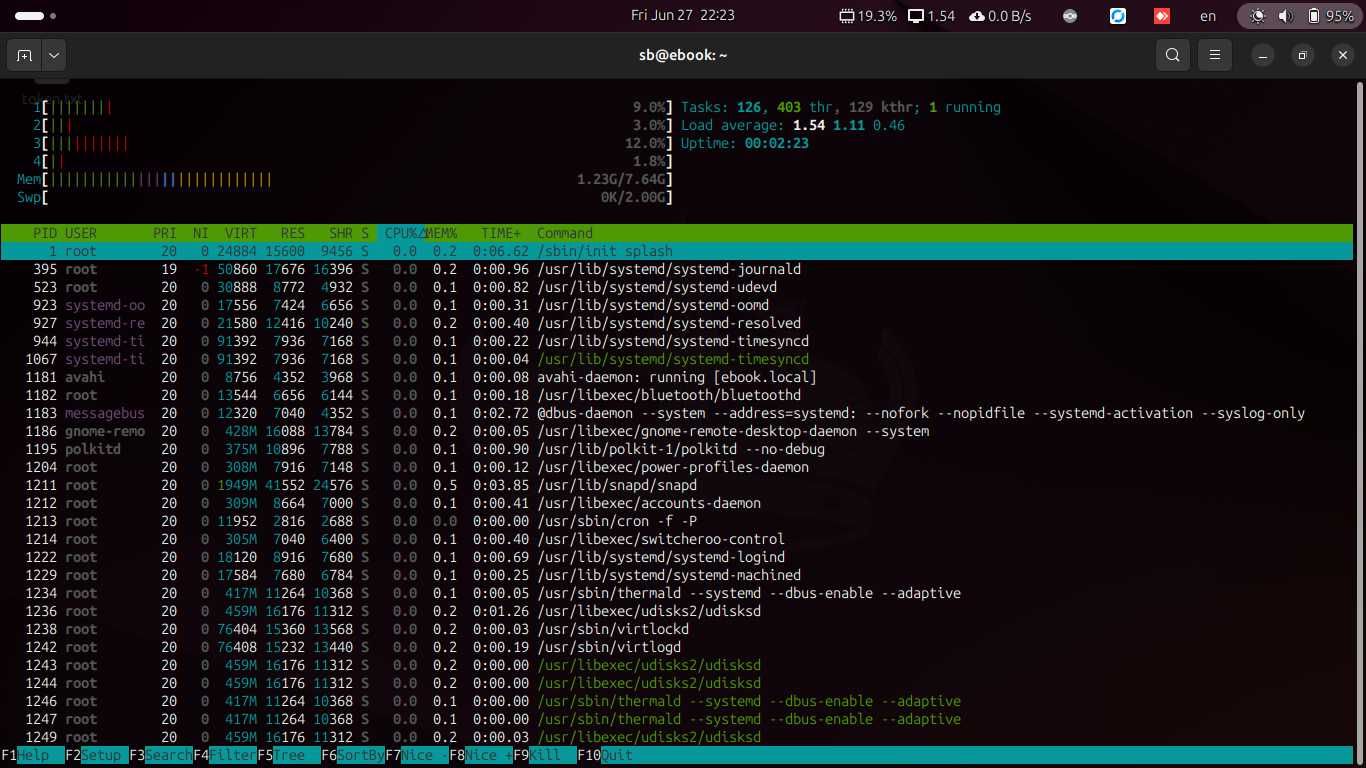This screenshot has height=768, width=1366.
Task: Select the avahi-daemon process row
Action: 677,377
